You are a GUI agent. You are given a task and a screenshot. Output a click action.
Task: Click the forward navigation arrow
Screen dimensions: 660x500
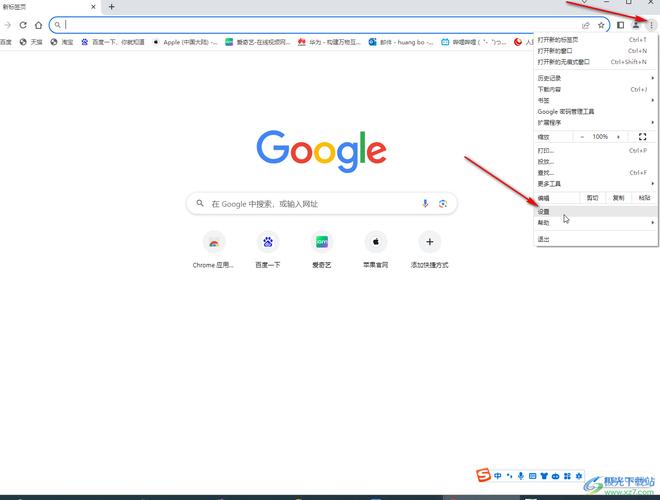[x=8, y=25]
